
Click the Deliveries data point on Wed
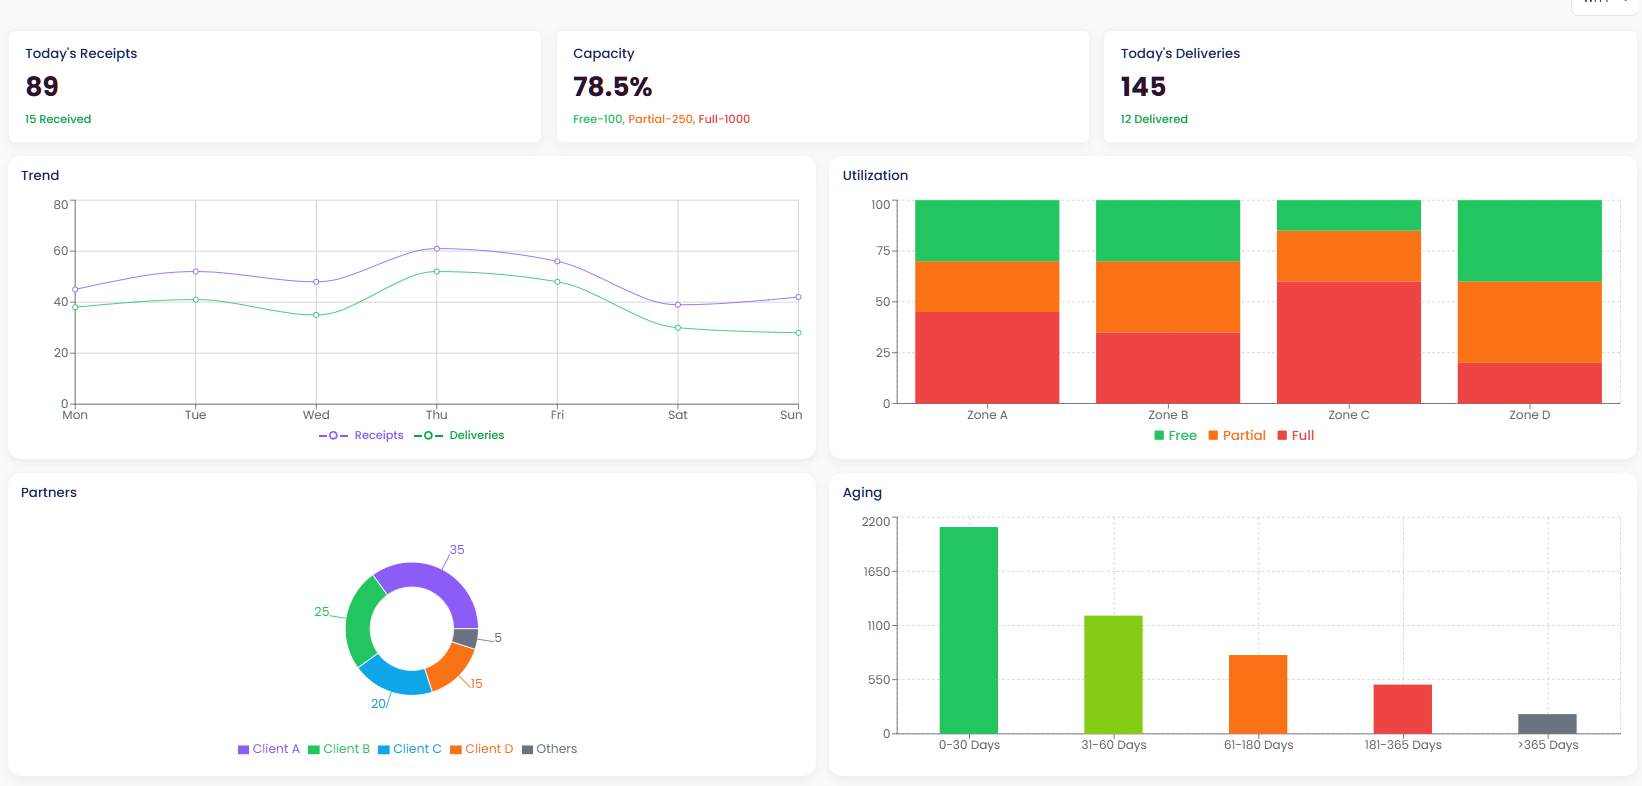click(x=316, y=315)
